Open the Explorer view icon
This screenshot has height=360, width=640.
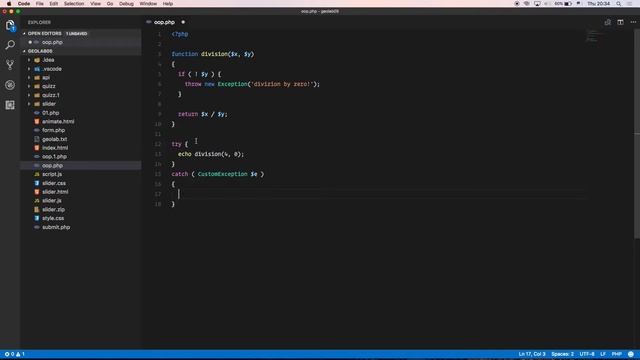pos(10,25)
